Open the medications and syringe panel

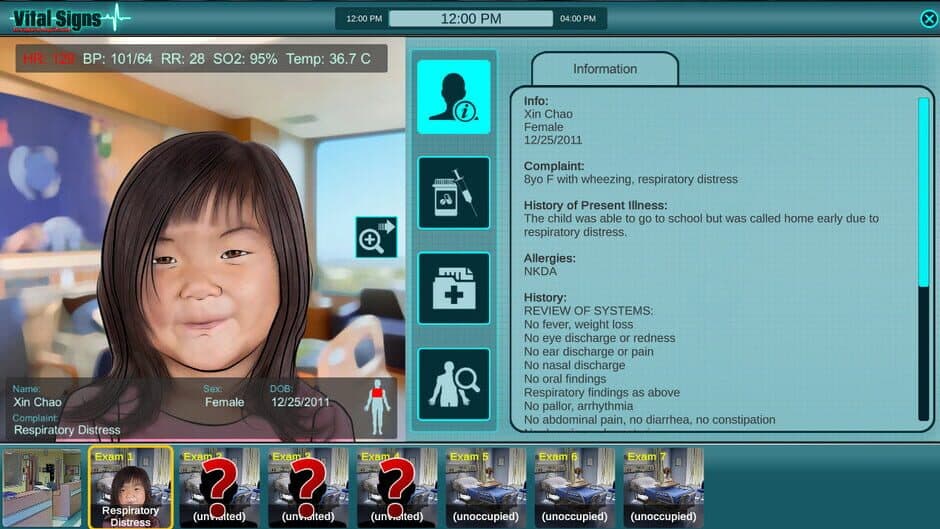pyautogui.click(x=454, y=193)
